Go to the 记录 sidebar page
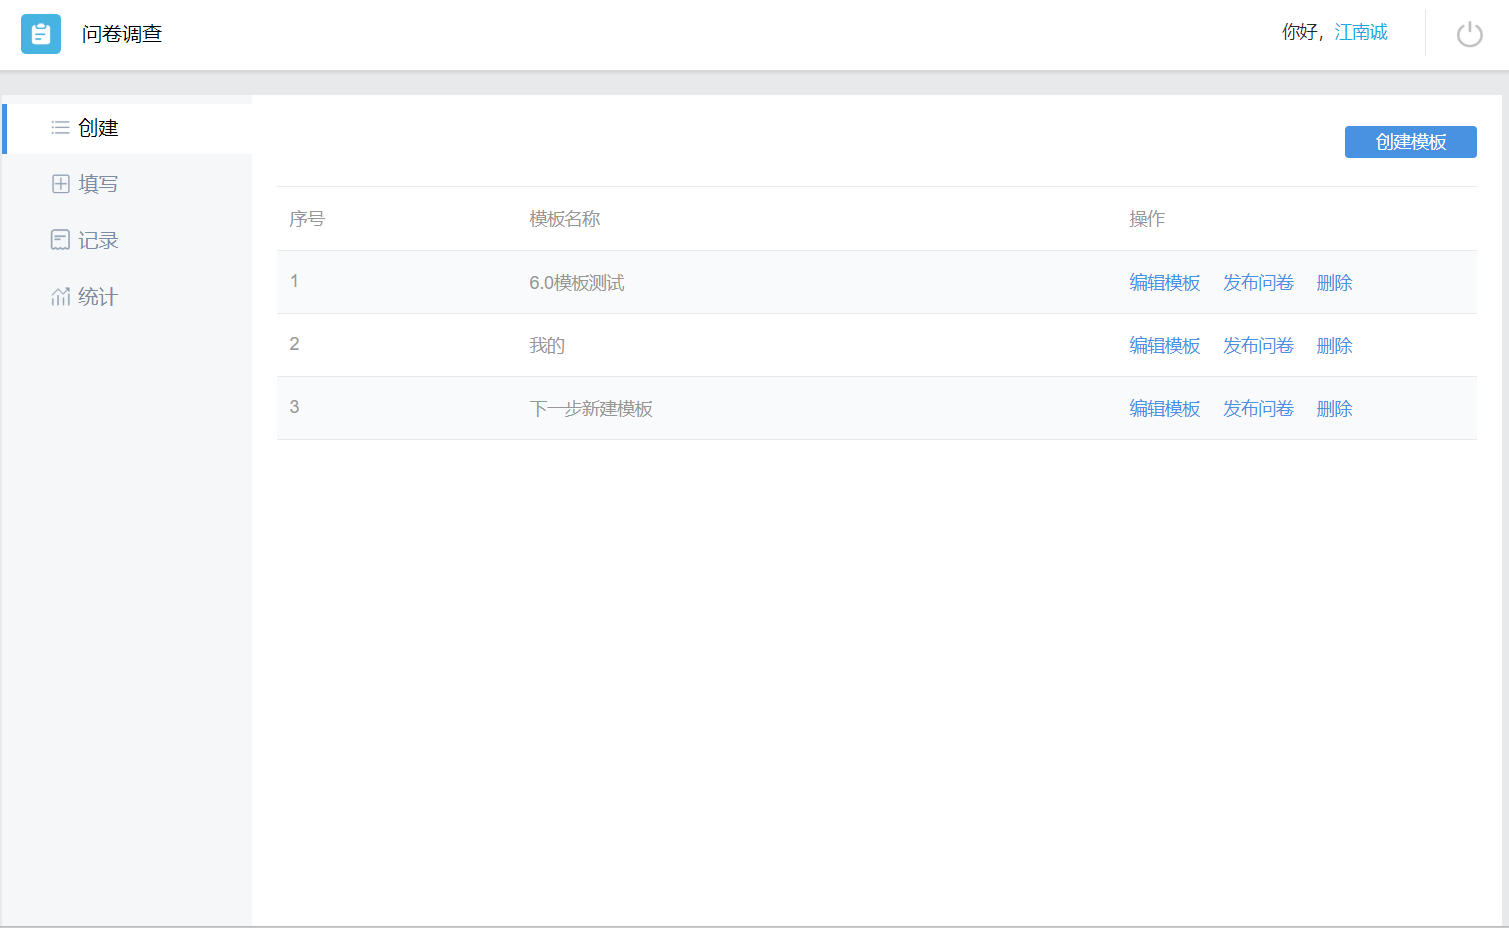The width and height of the screenshot is (1509, 928). [x=98, y=240]
